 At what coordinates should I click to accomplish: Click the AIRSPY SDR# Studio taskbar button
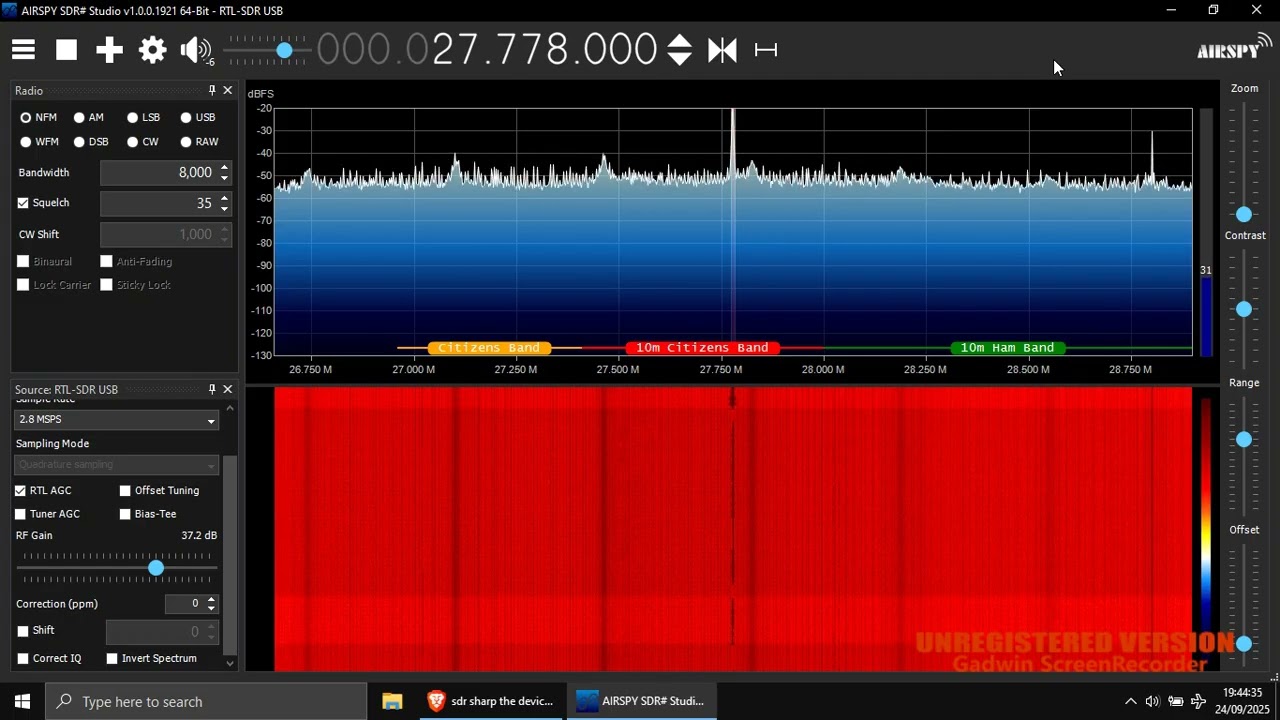point(641,701)
